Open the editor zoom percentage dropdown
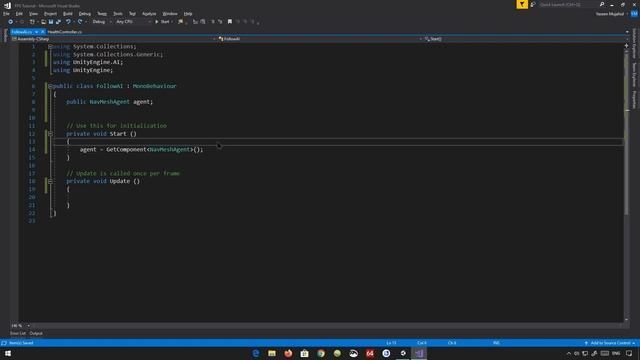640x360 pixels. (20, 326)
